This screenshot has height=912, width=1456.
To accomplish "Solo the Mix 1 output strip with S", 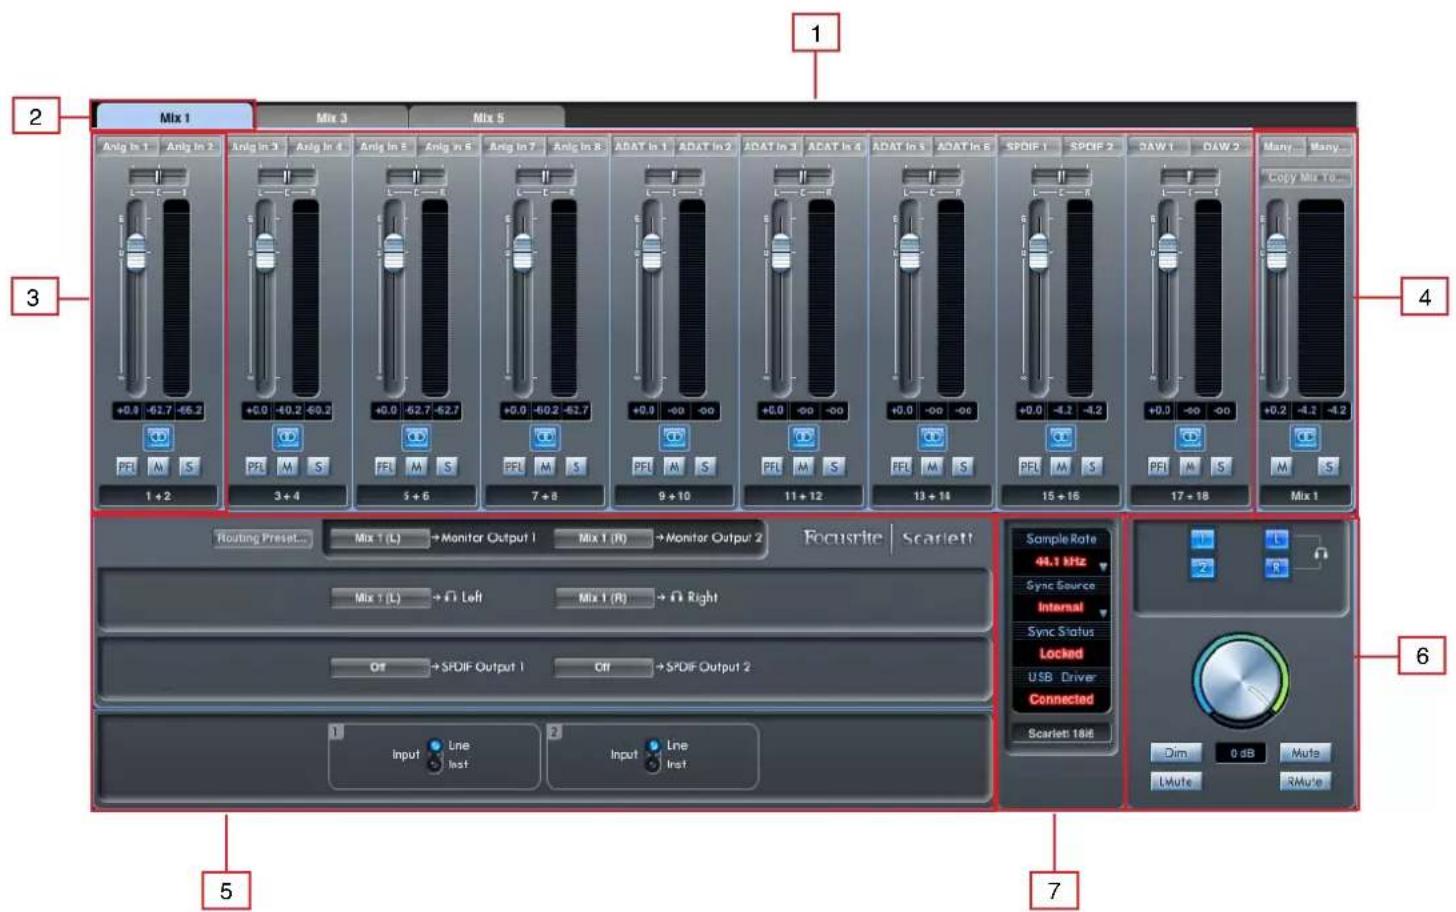I will tap(1328, 467).
